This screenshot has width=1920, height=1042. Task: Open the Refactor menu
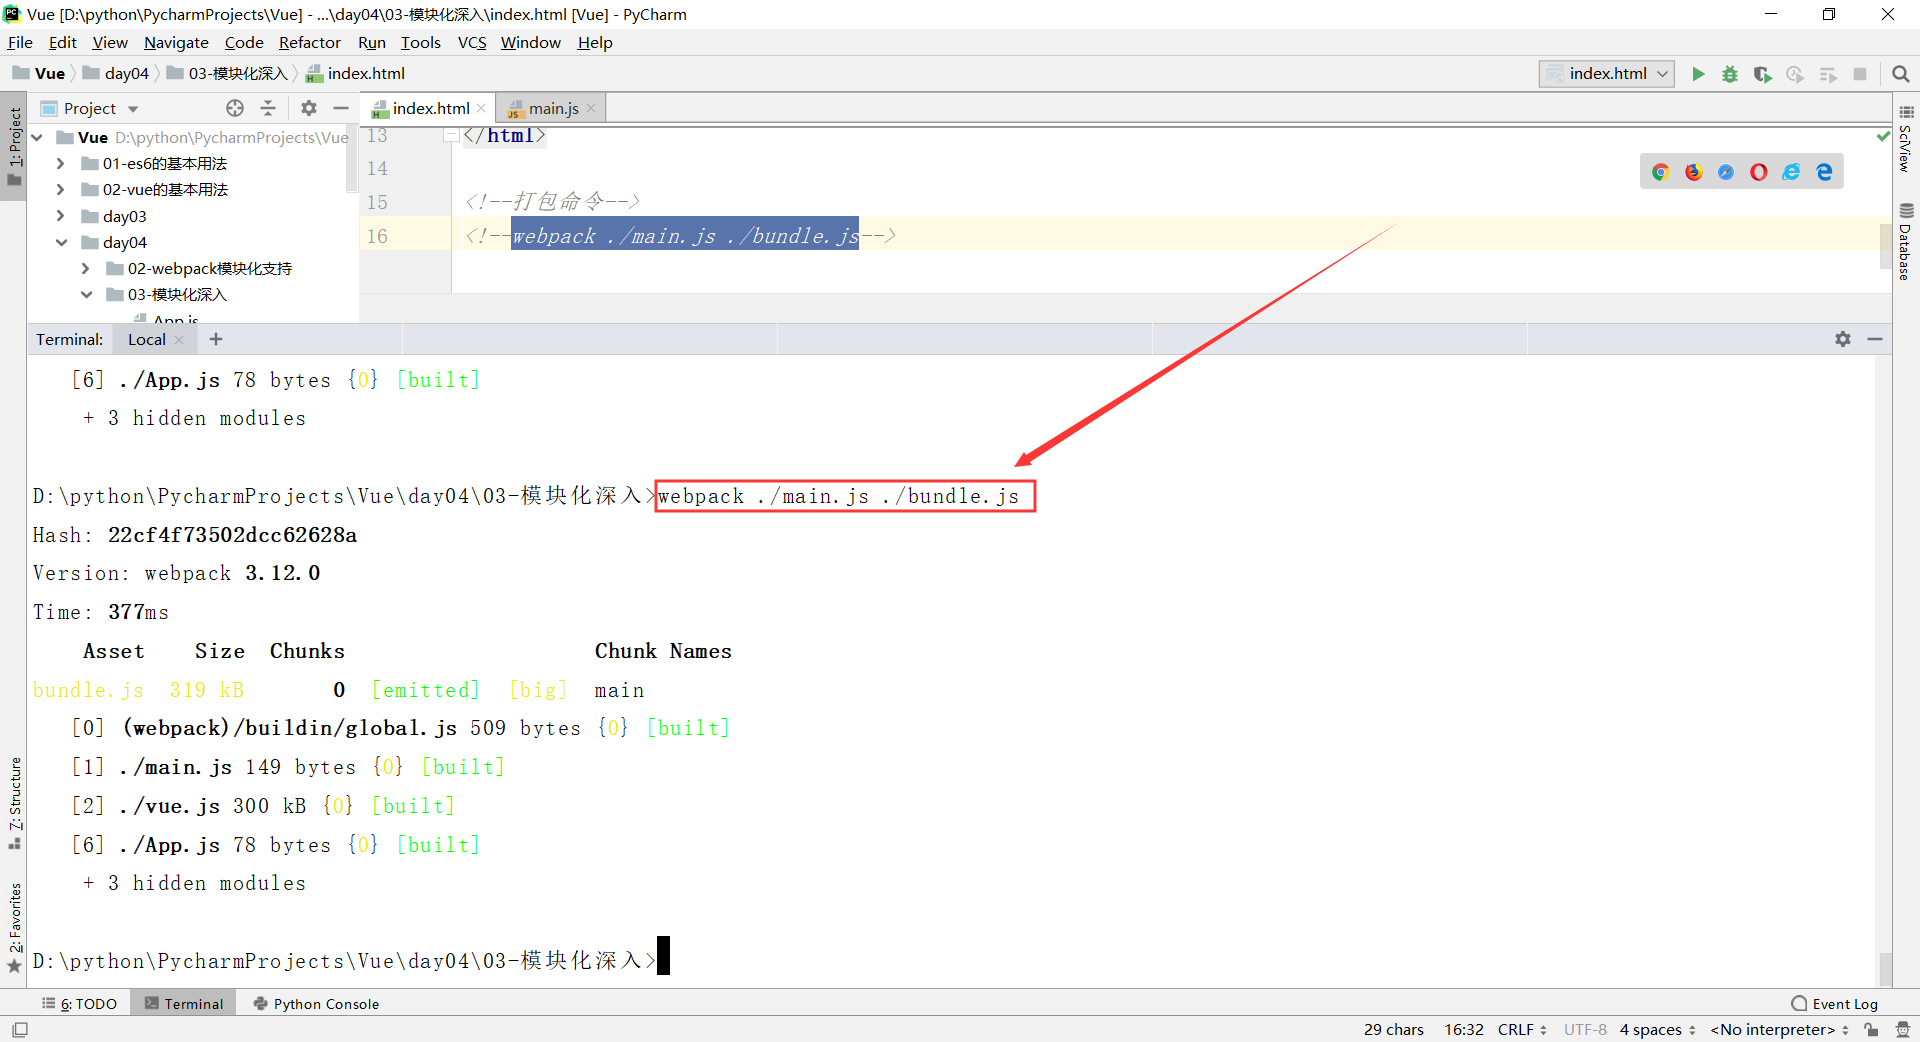pyautogui.click(x=309, y=42)
